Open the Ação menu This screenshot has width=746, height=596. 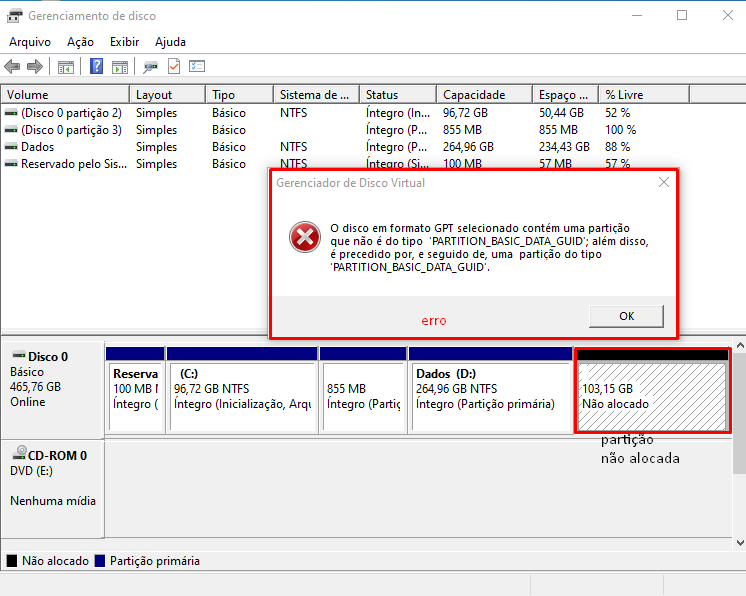[80, 42]
